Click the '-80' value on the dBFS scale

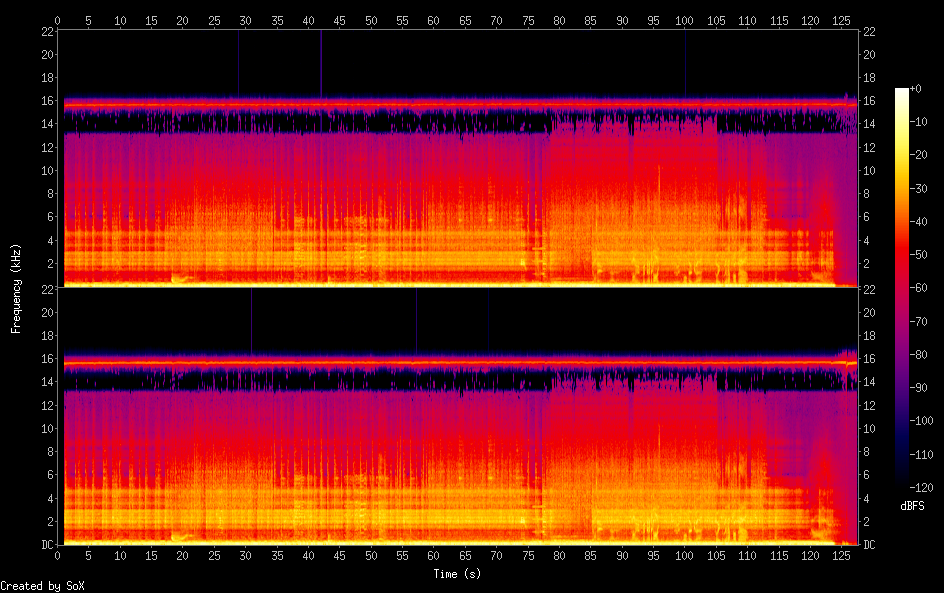[919, 355]
